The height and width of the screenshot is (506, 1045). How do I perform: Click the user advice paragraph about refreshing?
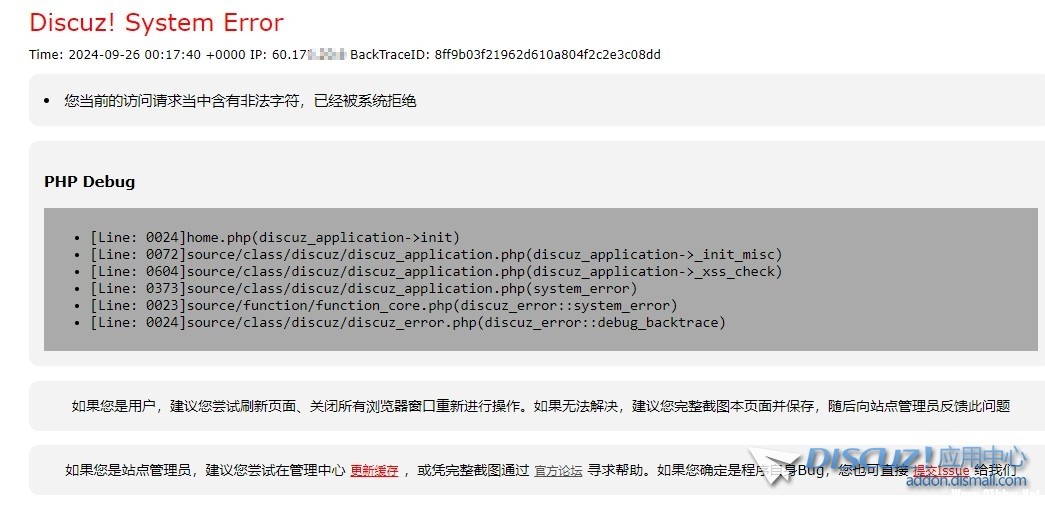click(540, 406)
